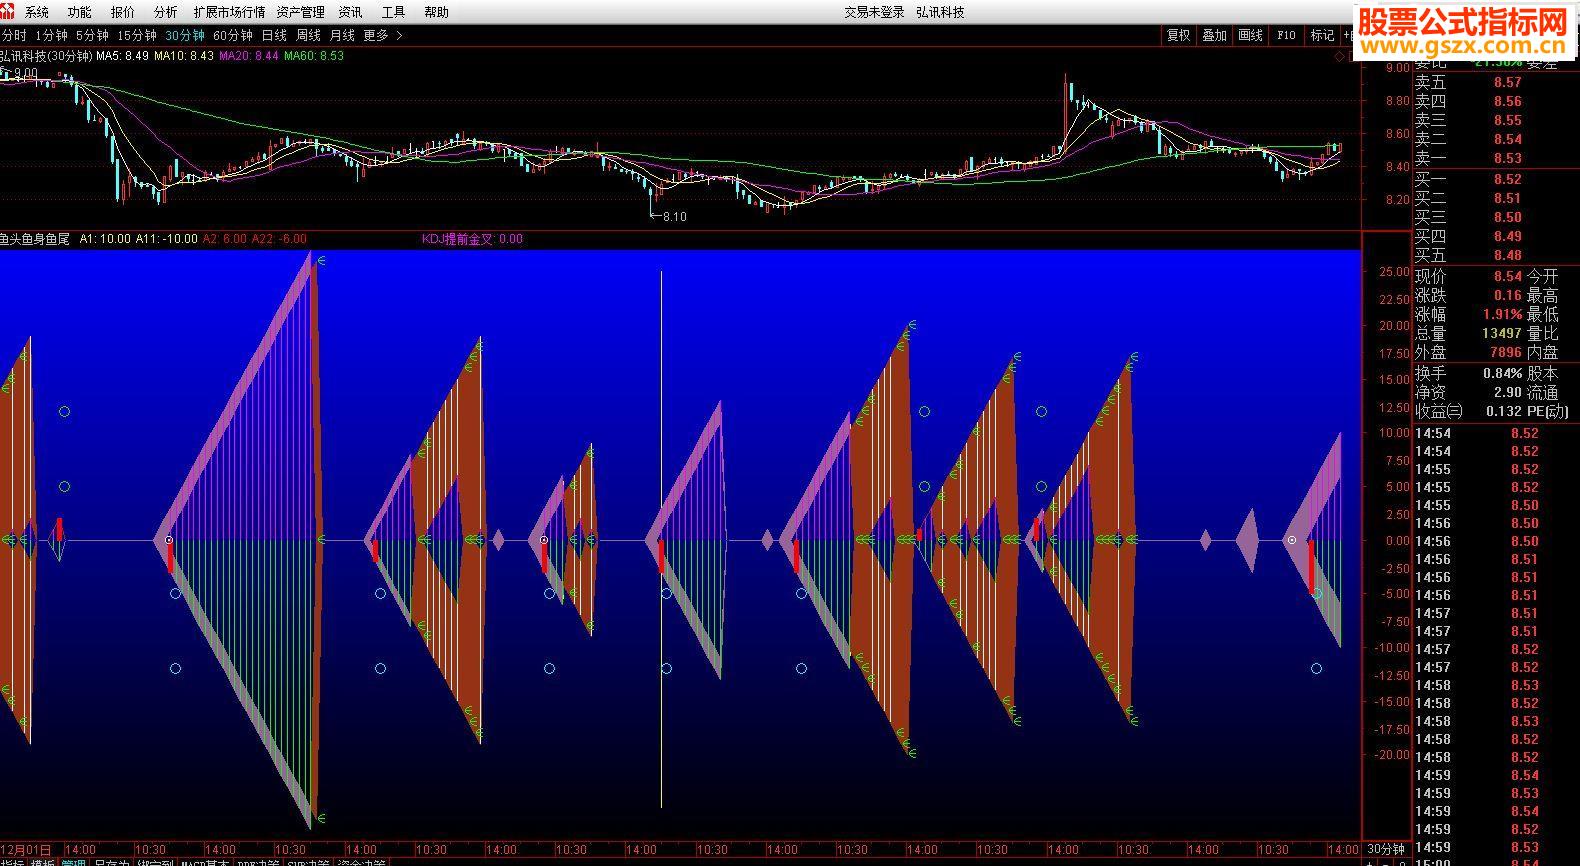
Task: Switch to the 15分钟 period
Action: click(137, 35)
